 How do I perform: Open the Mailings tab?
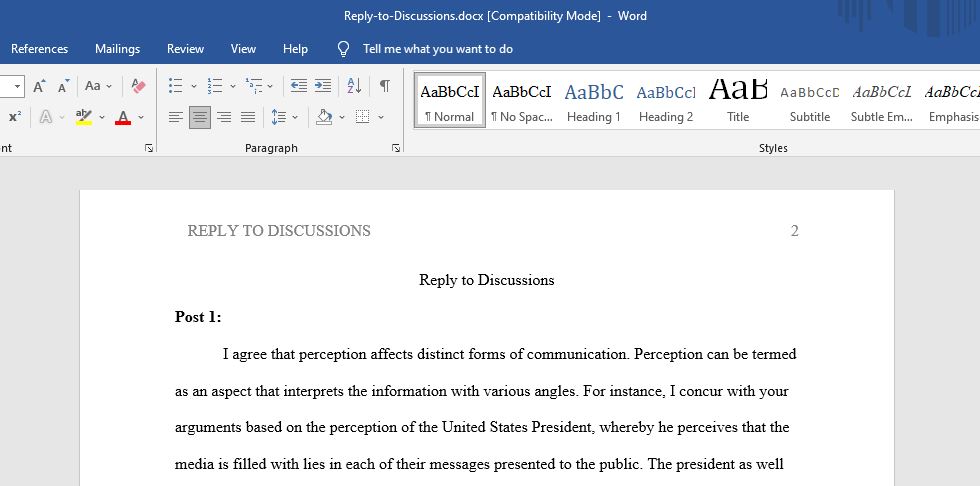(118, 49)
